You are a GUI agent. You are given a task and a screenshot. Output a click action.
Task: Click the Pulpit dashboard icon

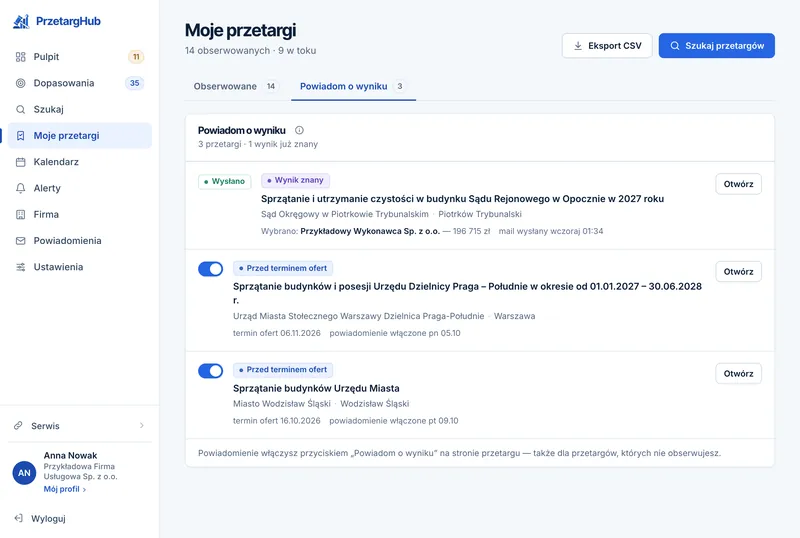pos(20,57)
